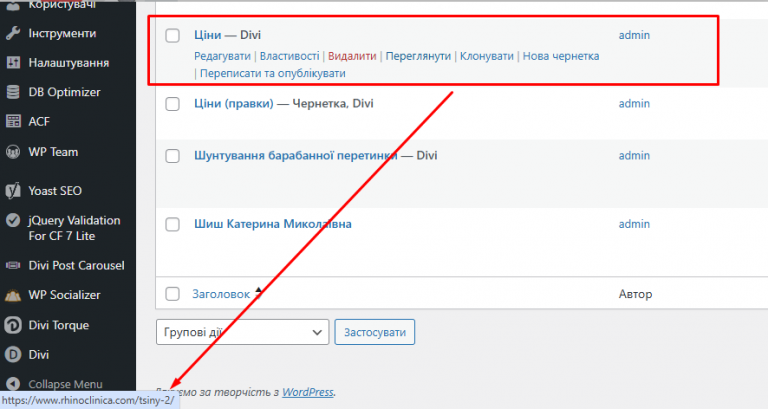The height and width of the screenshot is (409, 768).
Task: Click the Collapse Menu arrow icon
Action: [13, 384]
